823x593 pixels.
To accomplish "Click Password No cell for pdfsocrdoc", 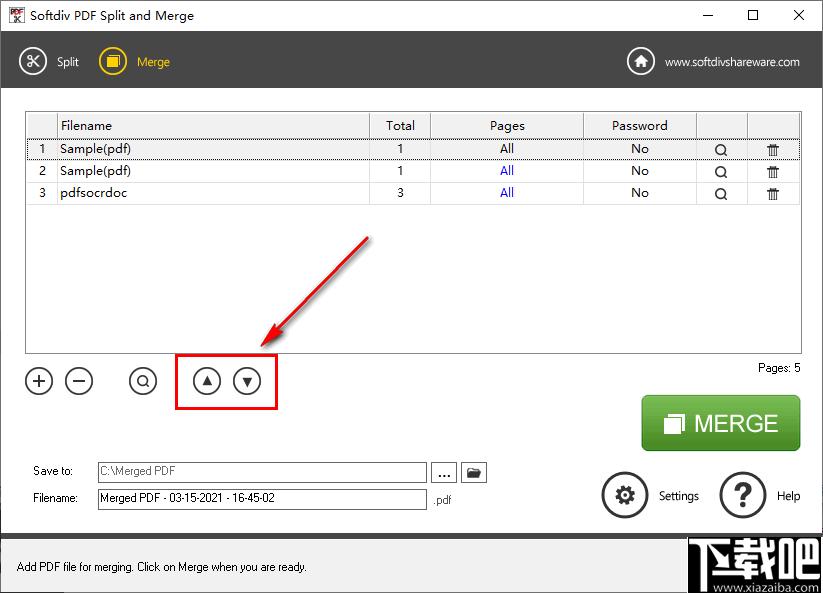I will tap(640, 193).
